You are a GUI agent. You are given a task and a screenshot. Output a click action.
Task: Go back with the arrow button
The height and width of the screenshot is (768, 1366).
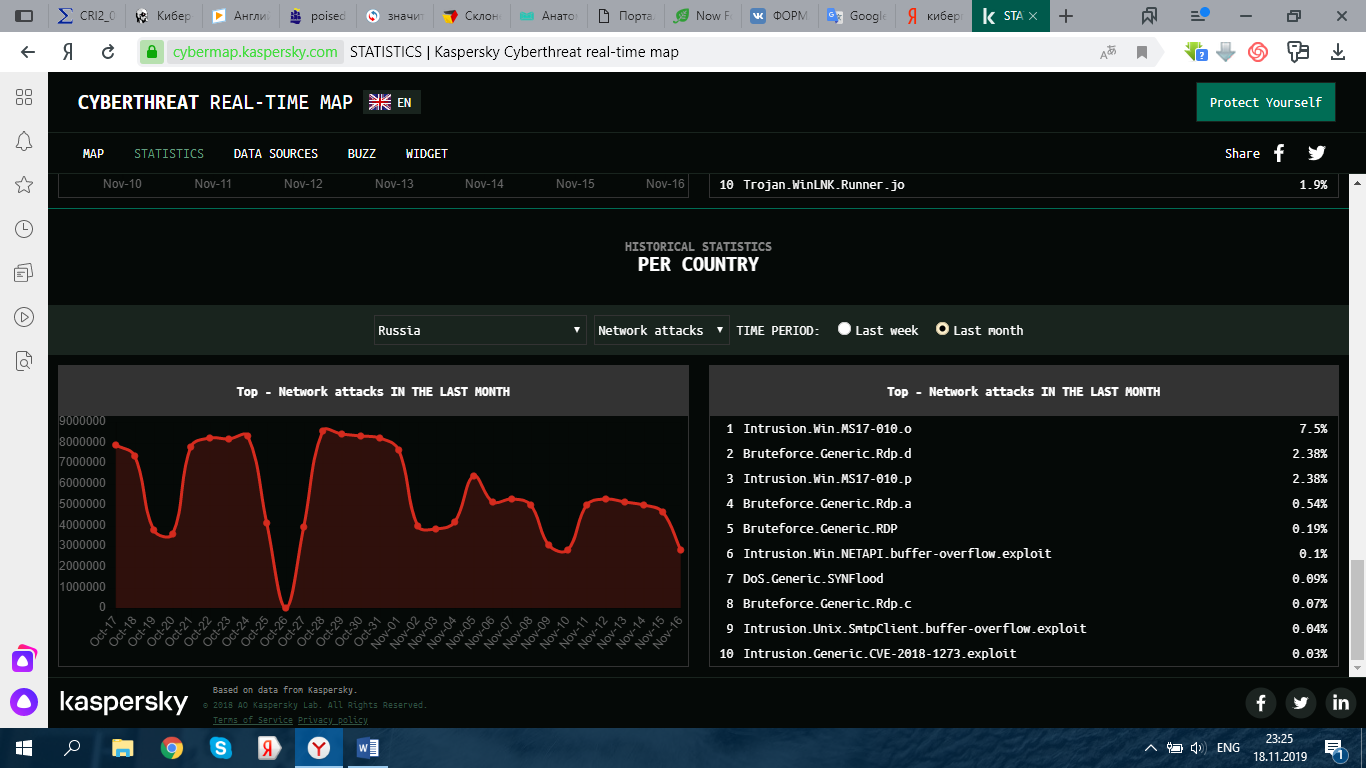click(28, 52)
